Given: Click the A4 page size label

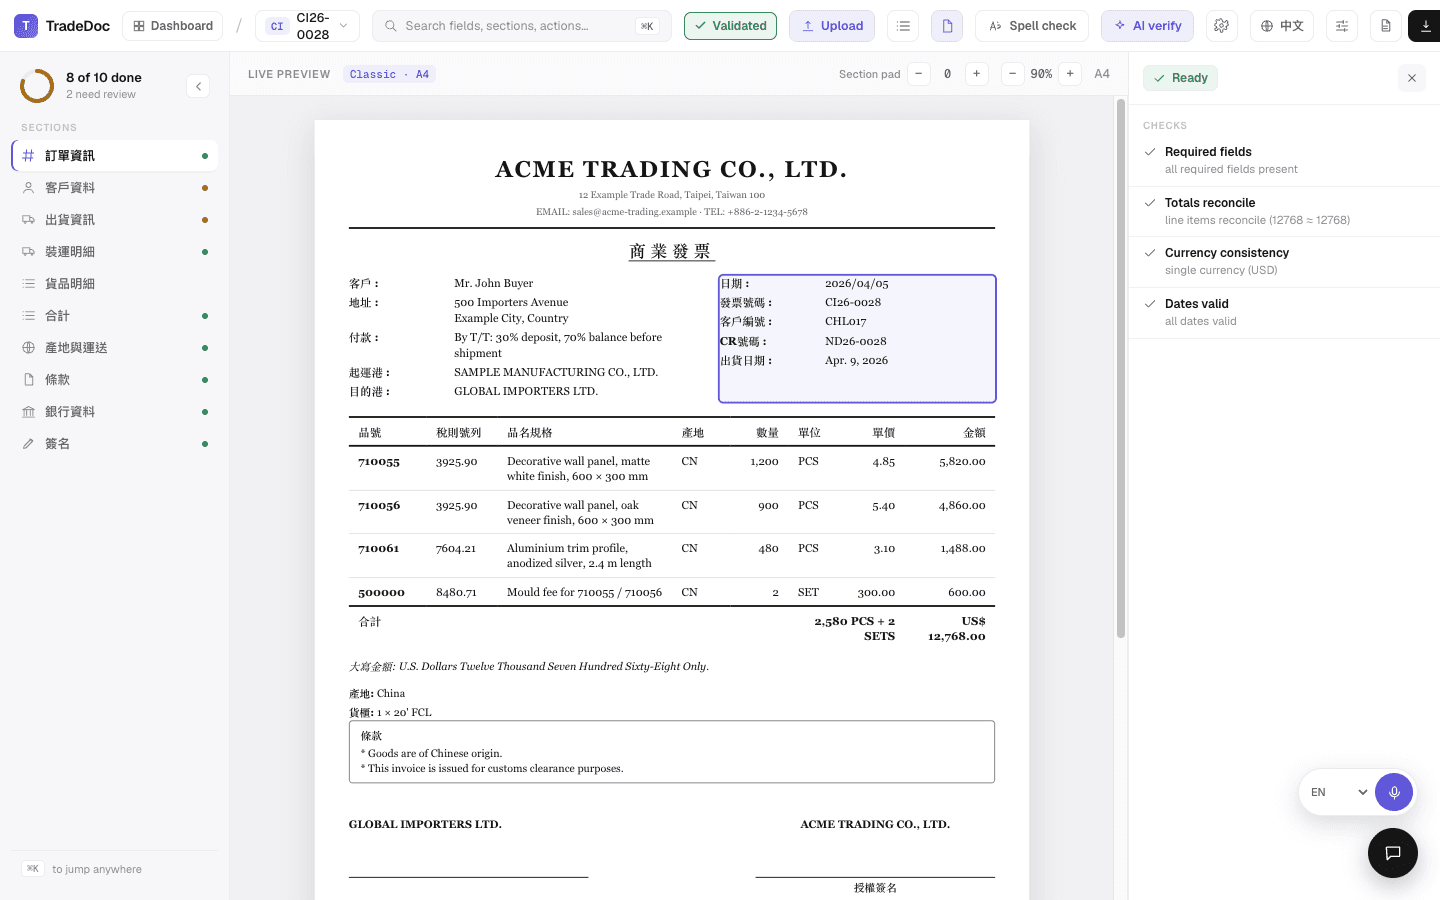Looking at the screenshot, I should coord(1102,74).
